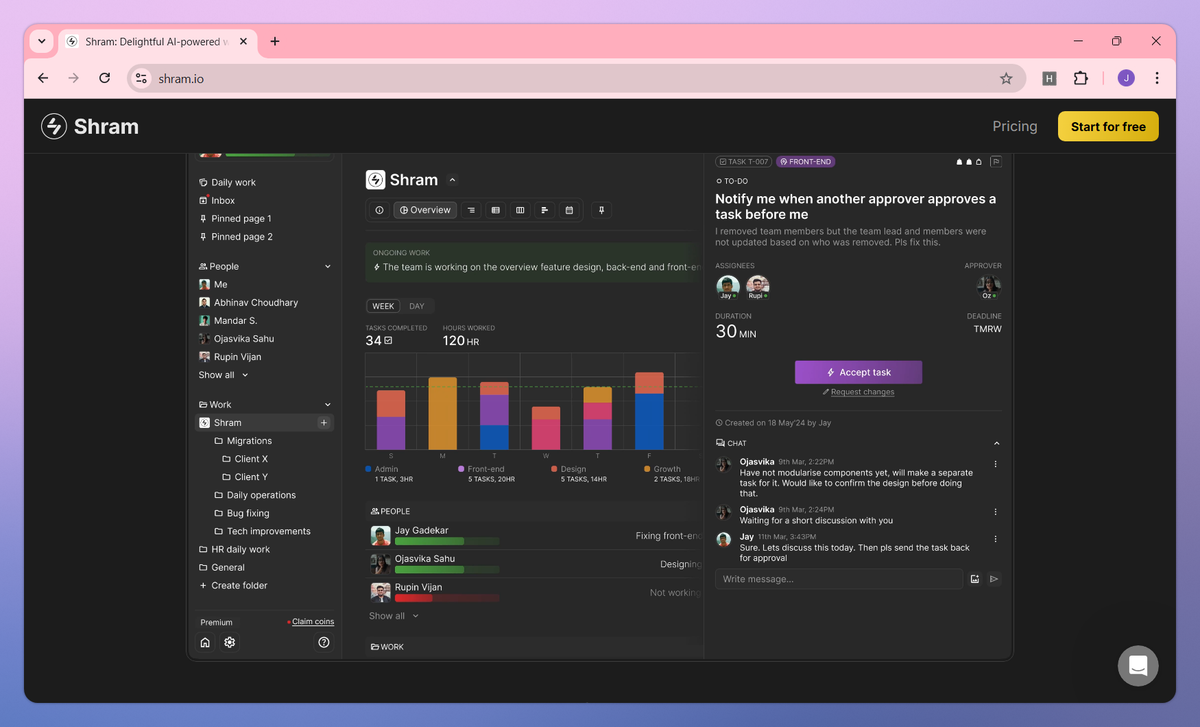Click the attach image icon in chat box
Image resolution: width=1200 pixels, height=727 pixels.
[975, 579]
